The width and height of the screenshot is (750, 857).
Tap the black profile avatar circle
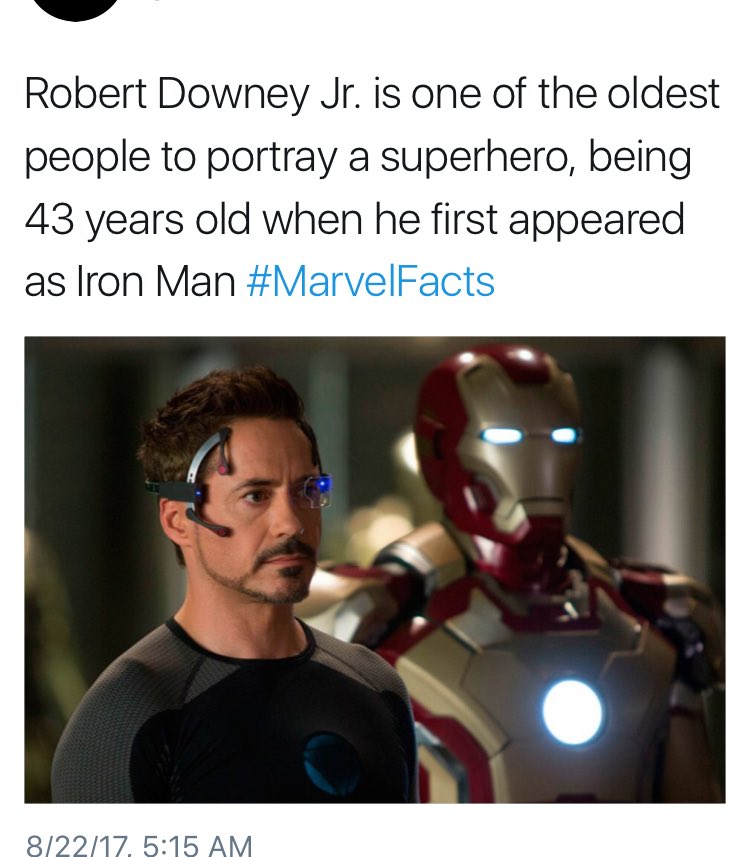pos(76,8)
